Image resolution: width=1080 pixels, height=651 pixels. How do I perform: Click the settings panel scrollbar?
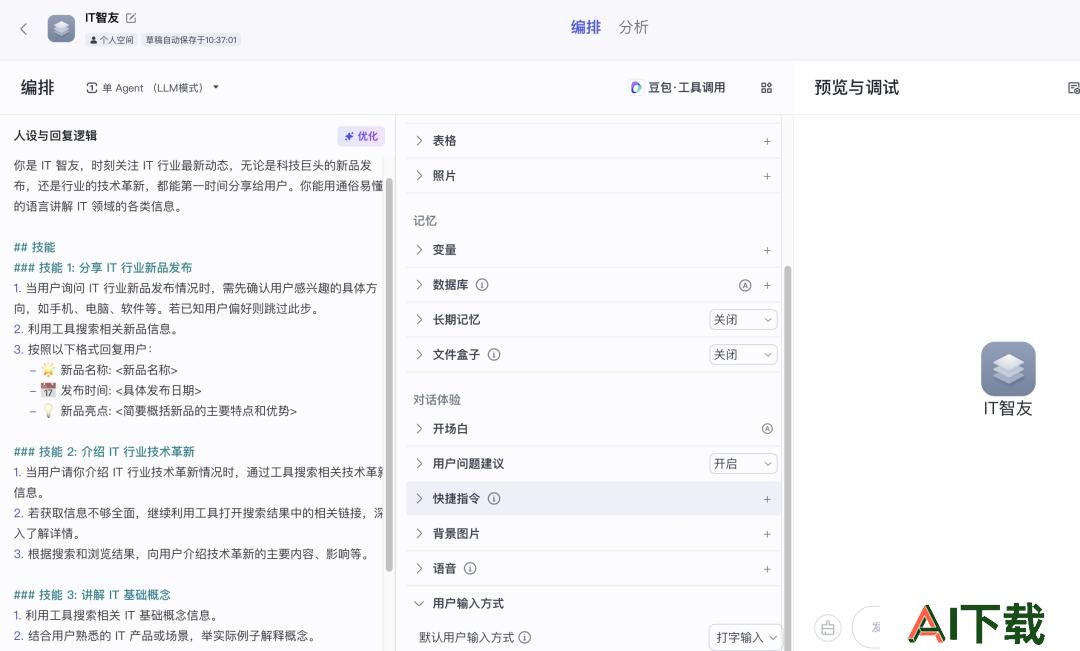tap(788, 457)
